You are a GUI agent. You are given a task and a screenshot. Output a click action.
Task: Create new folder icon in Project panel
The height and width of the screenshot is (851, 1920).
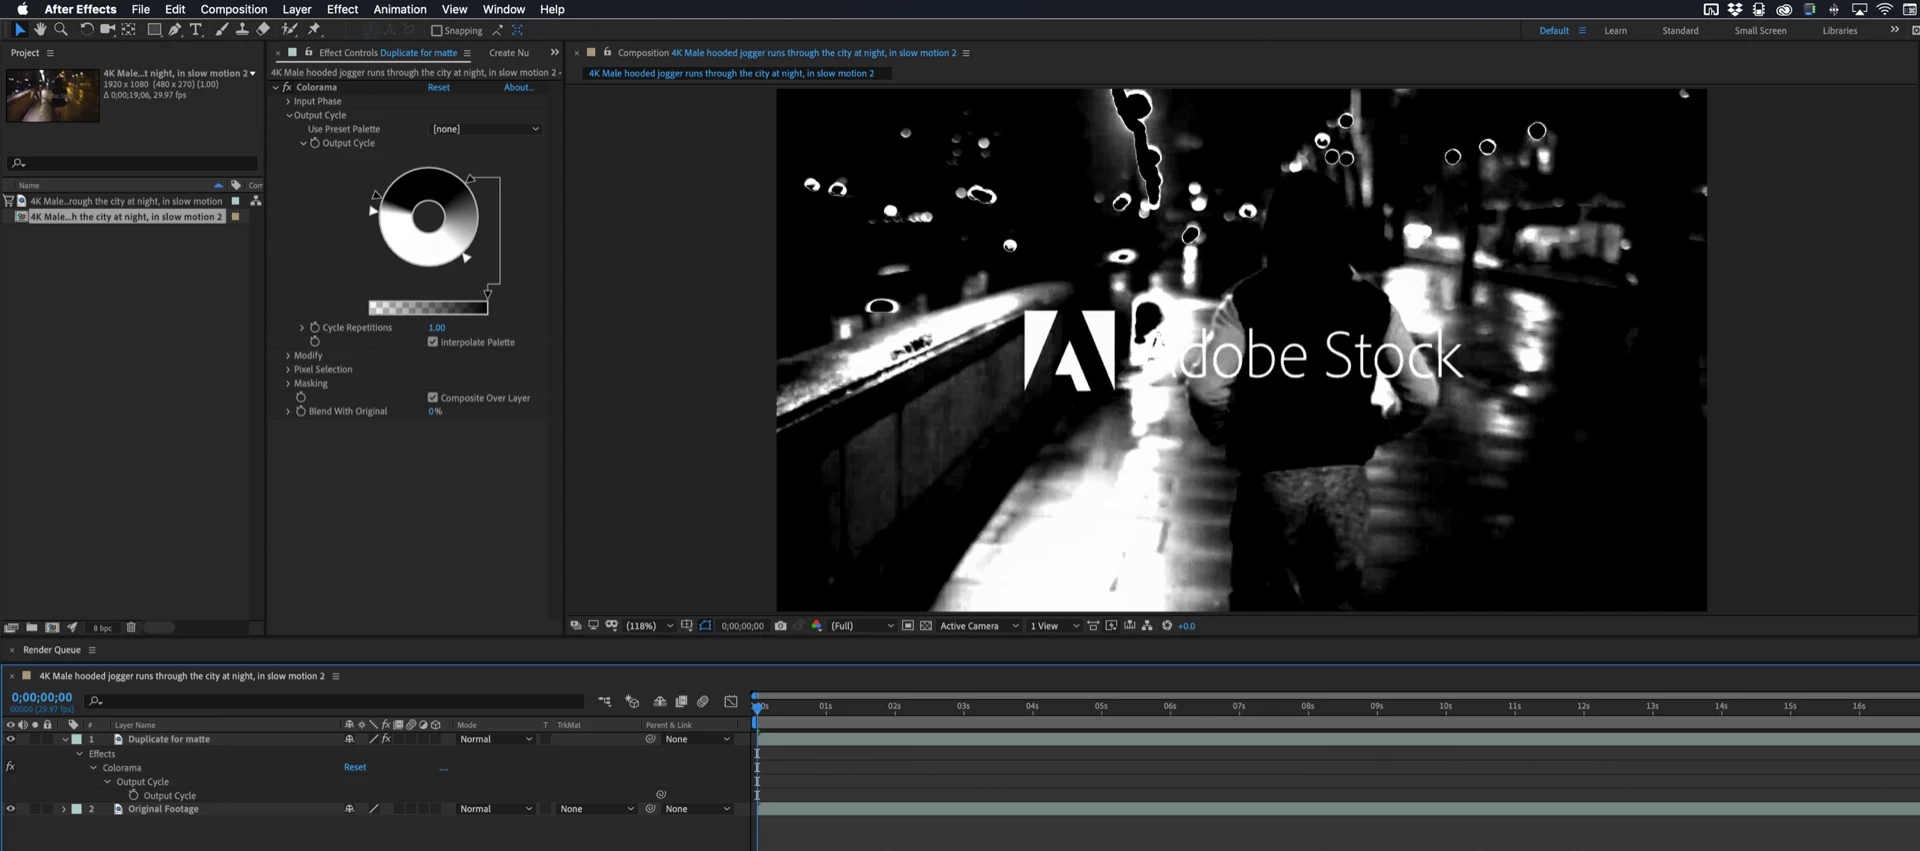point(32,628)
